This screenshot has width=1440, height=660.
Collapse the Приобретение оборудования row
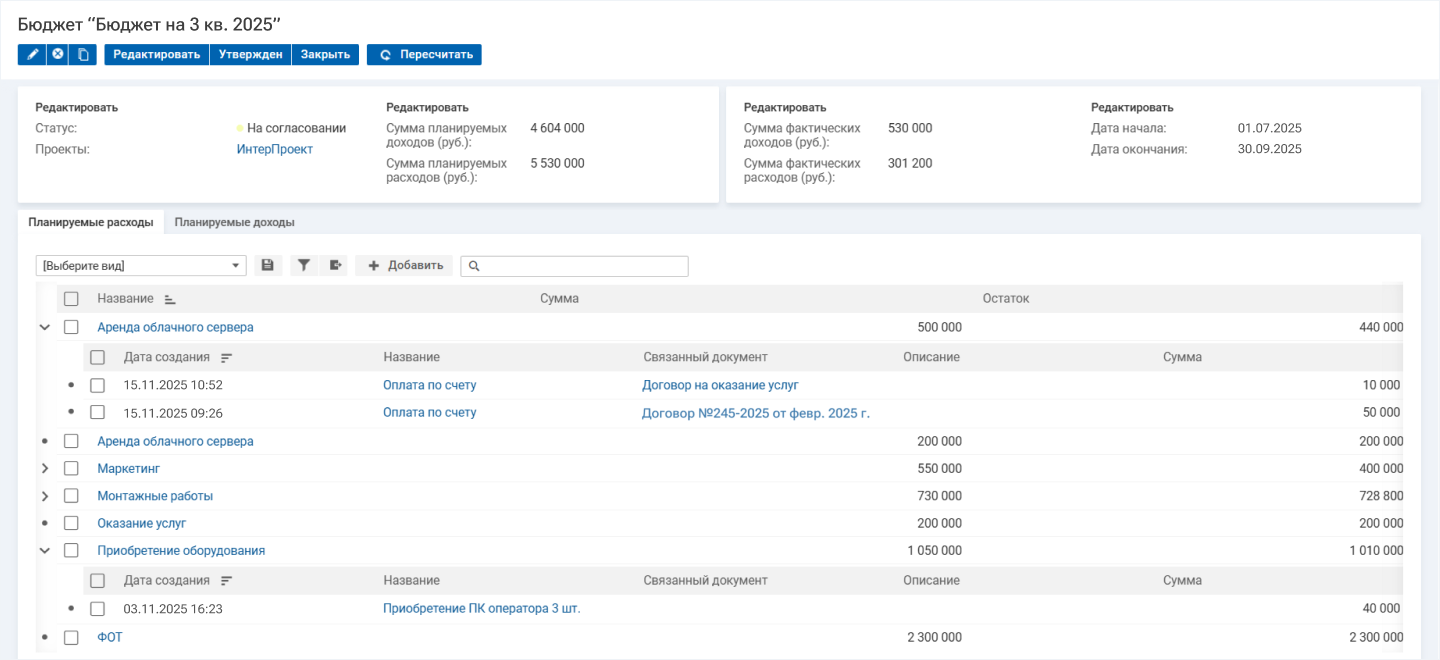coord(45,550)
